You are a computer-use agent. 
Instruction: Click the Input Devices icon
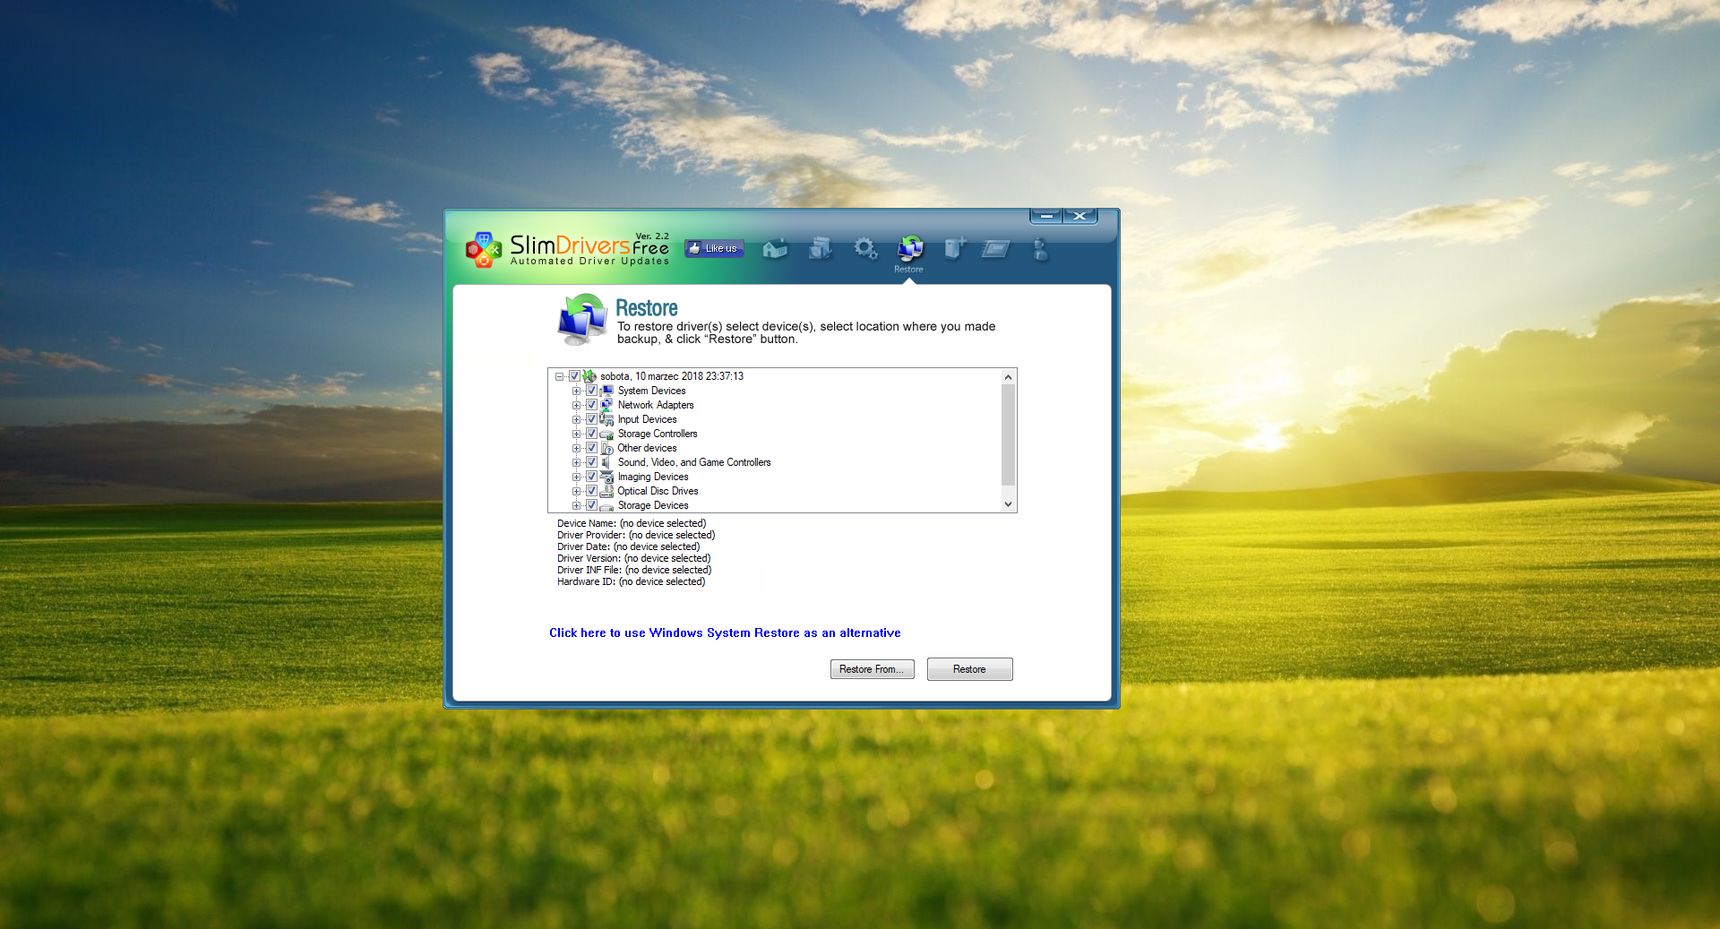click(x=607, y=419)
